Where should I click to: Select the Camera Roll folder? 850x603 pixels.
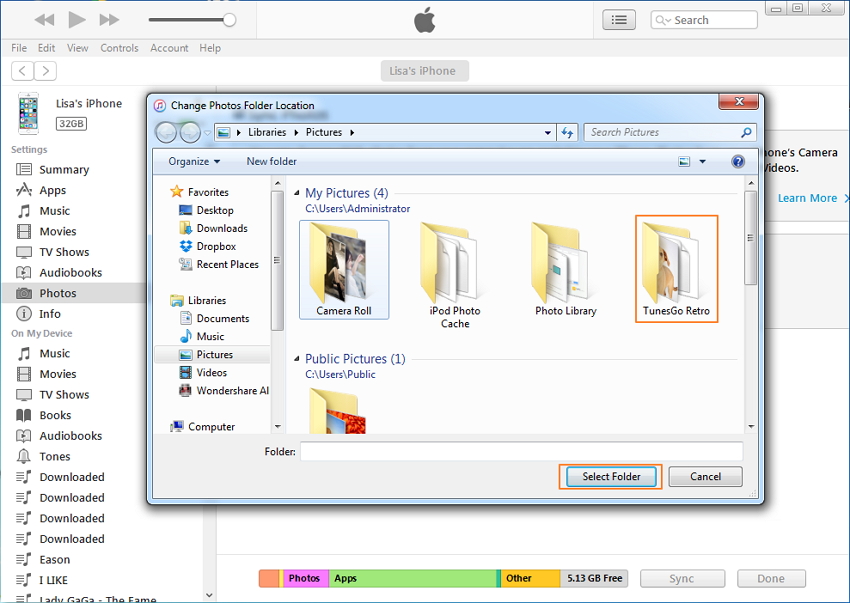point(343,268)
